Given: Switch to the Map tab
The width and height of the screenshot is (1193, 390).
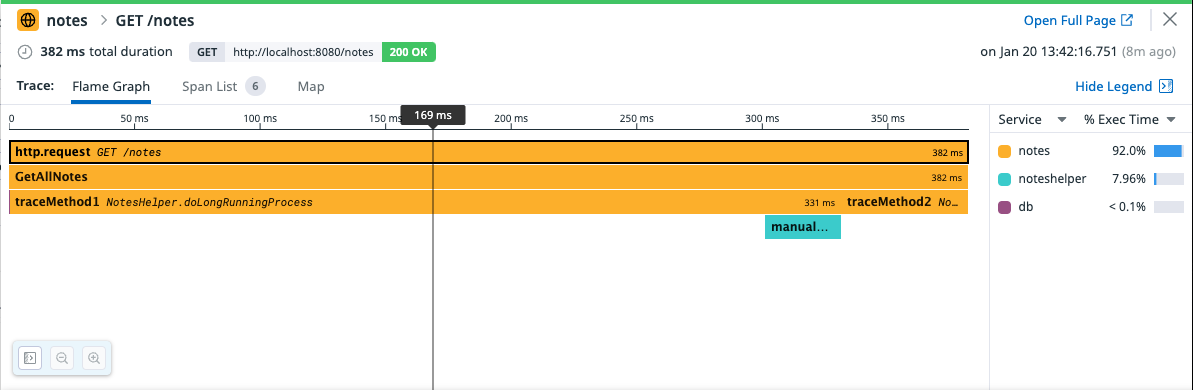Looking at the screenshot, I should (311, 87).
